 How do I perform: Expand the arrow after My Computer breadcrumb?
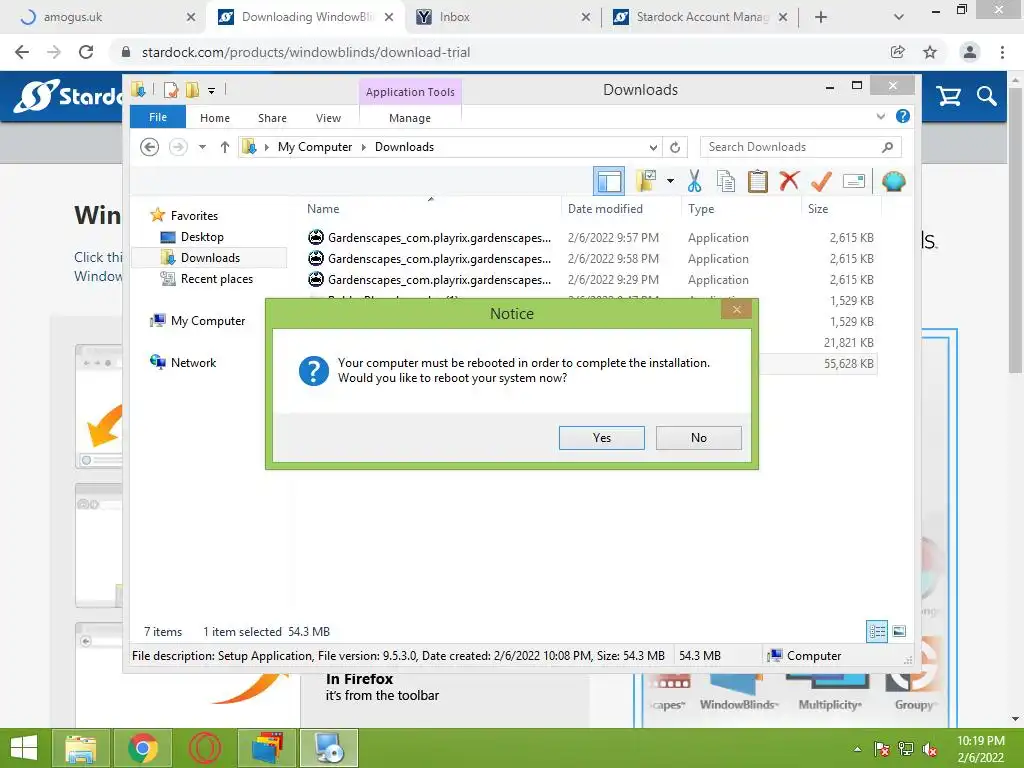(x=364, y=147)
